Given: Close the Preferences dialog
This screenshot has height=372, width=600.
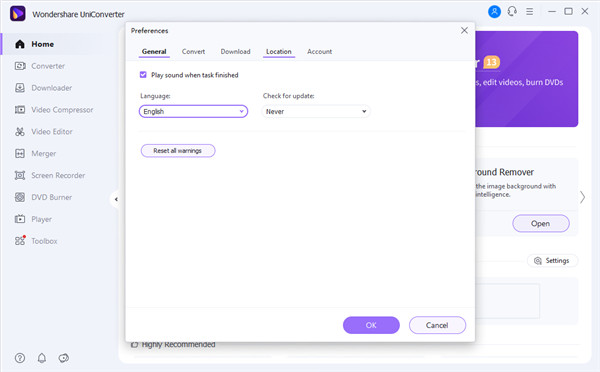Looking at the screenshot, I should [464, 30].
